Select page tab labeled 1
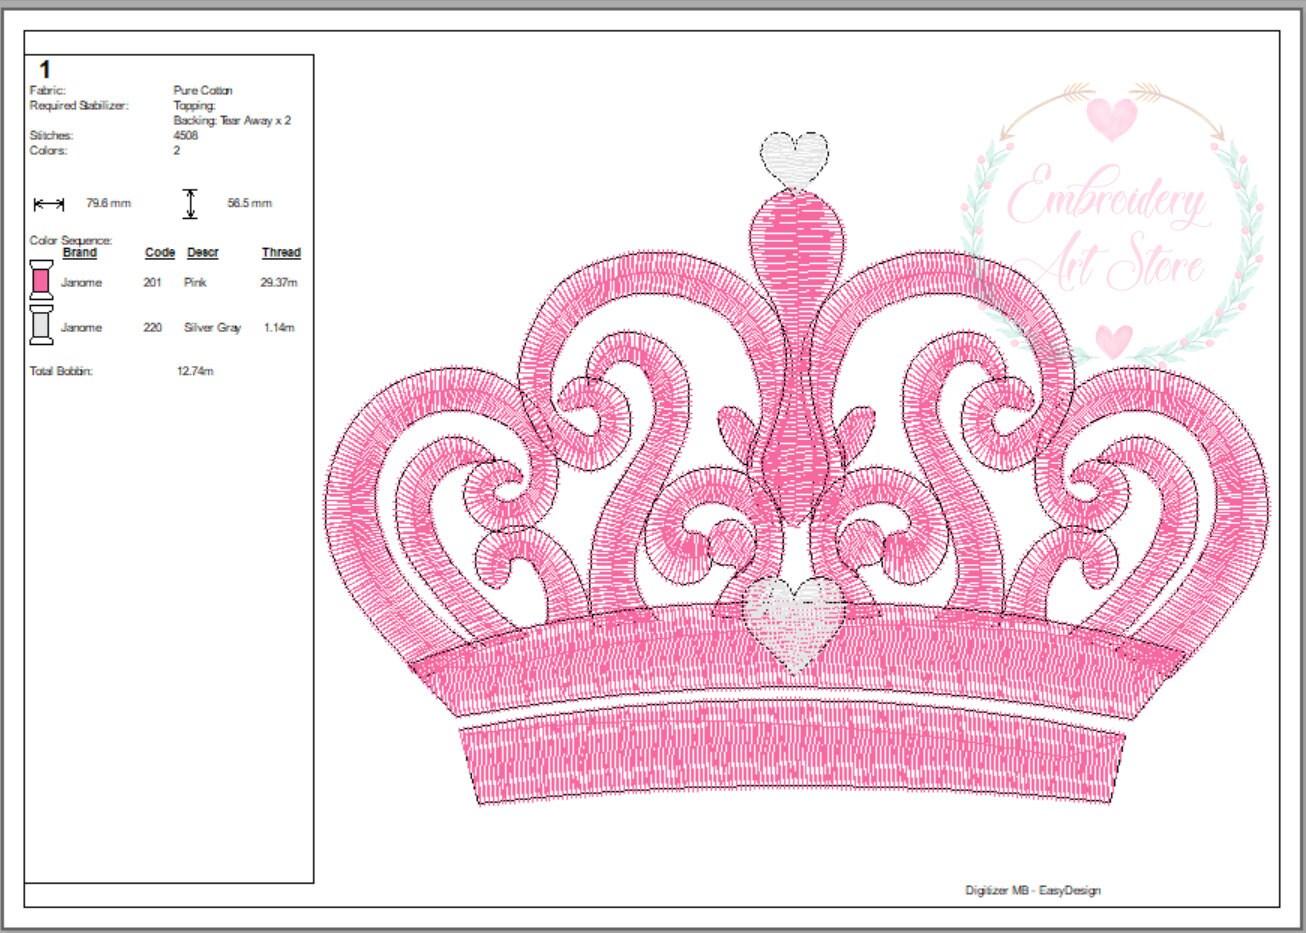Viewport: 1306px width, 933px height. click(x=44, y=70)
